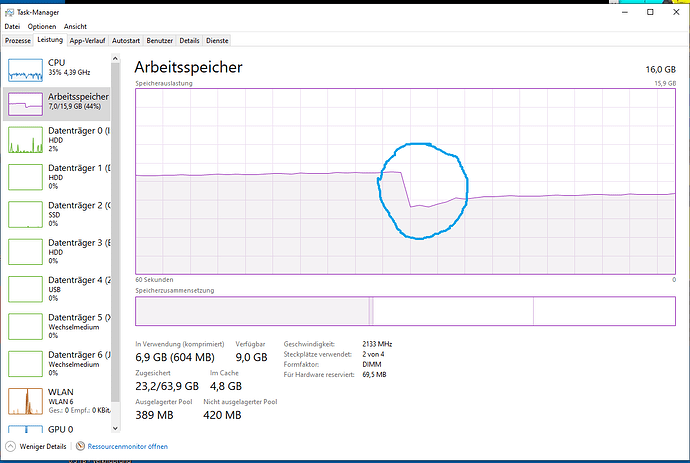This screenshot has width=690, height=463.
Task: Collapse with Weniger Details arrow icon
Action: (11, 446)
